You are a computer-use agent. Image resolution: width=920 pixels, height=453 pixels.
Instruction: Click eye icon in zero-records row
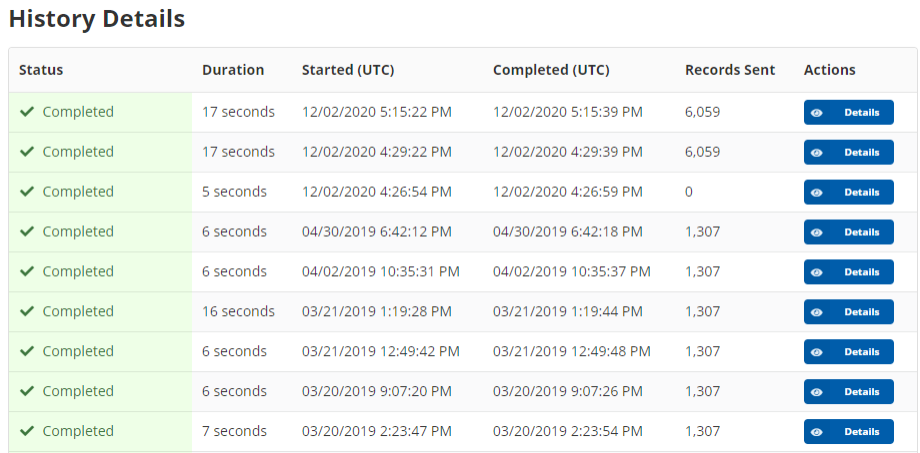817,193
